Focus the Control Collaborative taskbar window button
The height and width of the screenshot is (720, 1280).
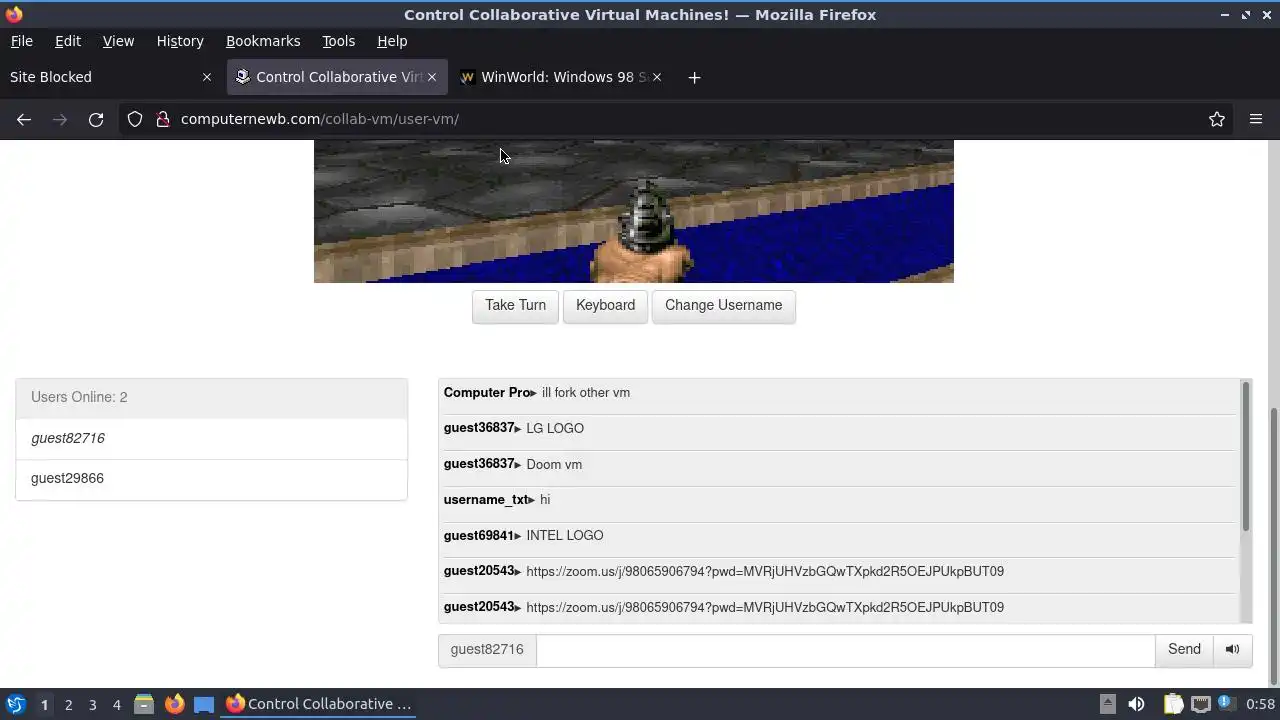coord(318,704)
